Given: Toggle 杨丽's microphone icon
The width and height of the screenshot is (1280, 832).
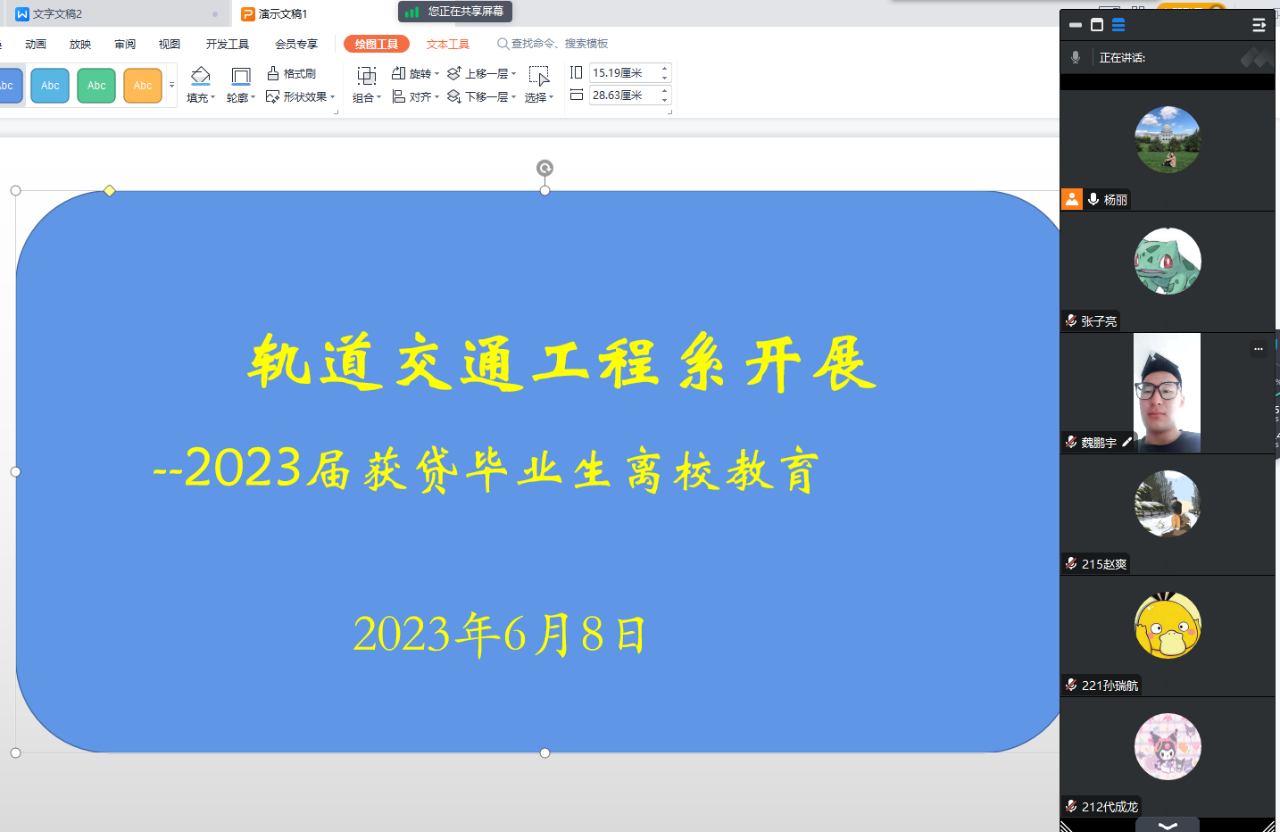Looking at the screenshot, I should point(1094,200).
